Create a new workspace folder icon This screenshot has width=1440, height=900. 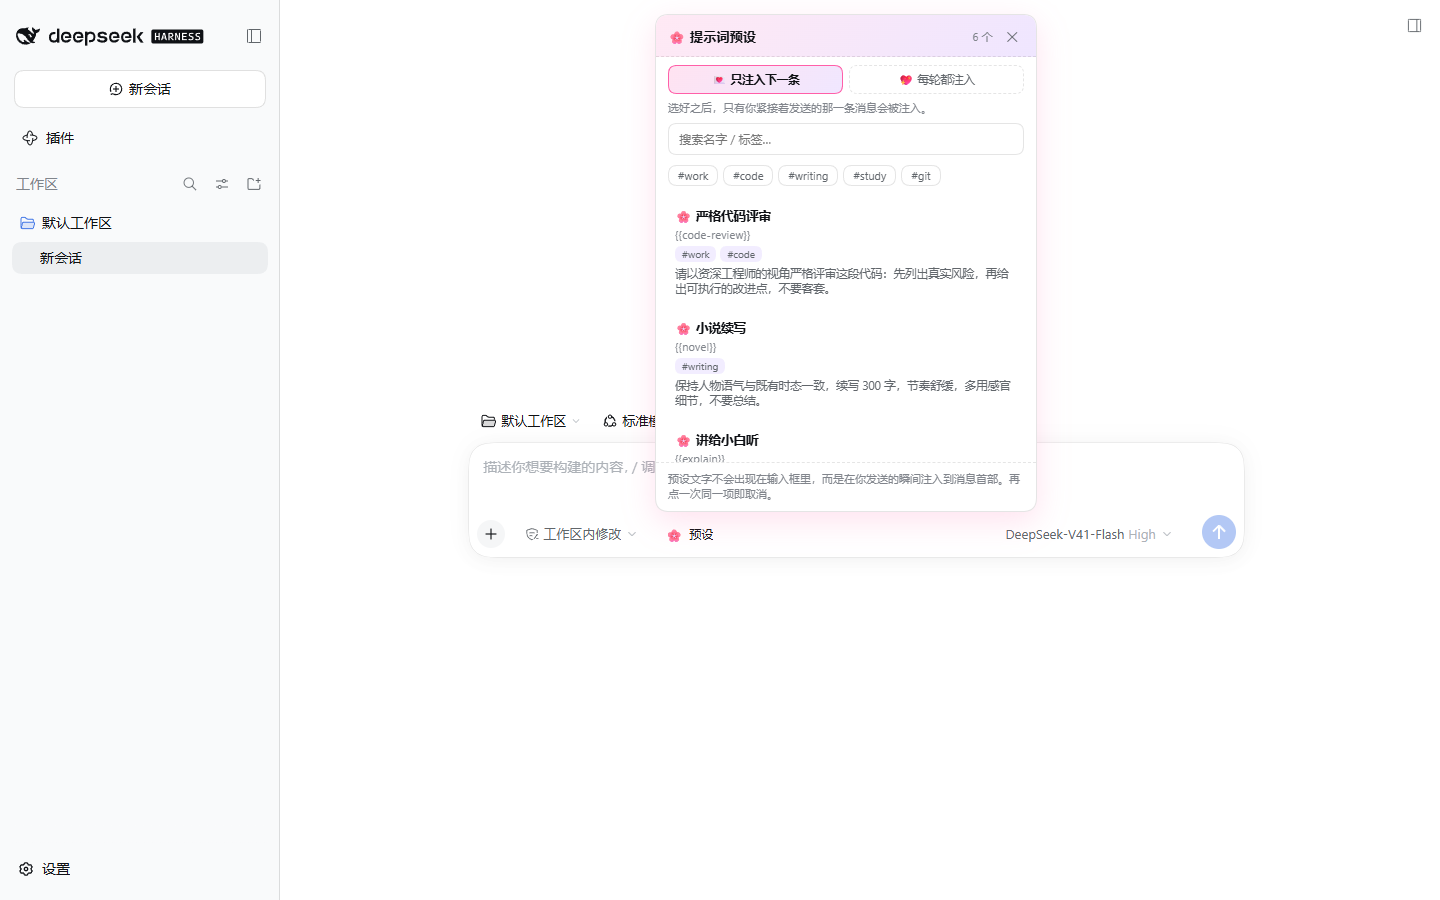pos(254,184)
